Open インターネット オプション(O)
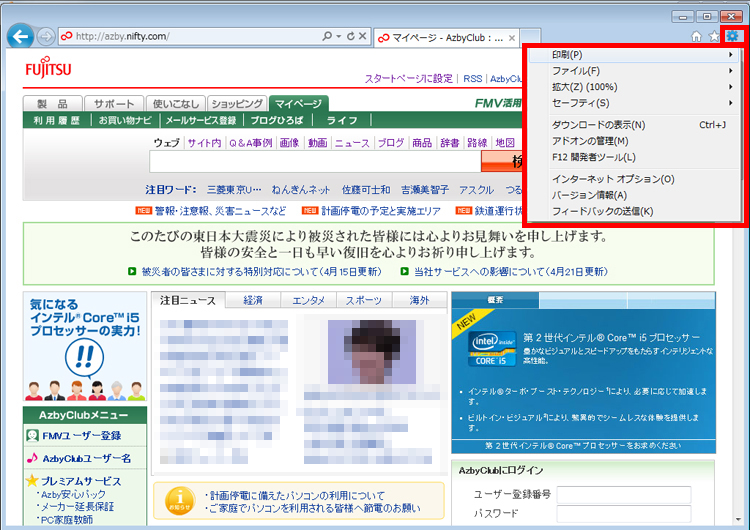 point(635,179)
